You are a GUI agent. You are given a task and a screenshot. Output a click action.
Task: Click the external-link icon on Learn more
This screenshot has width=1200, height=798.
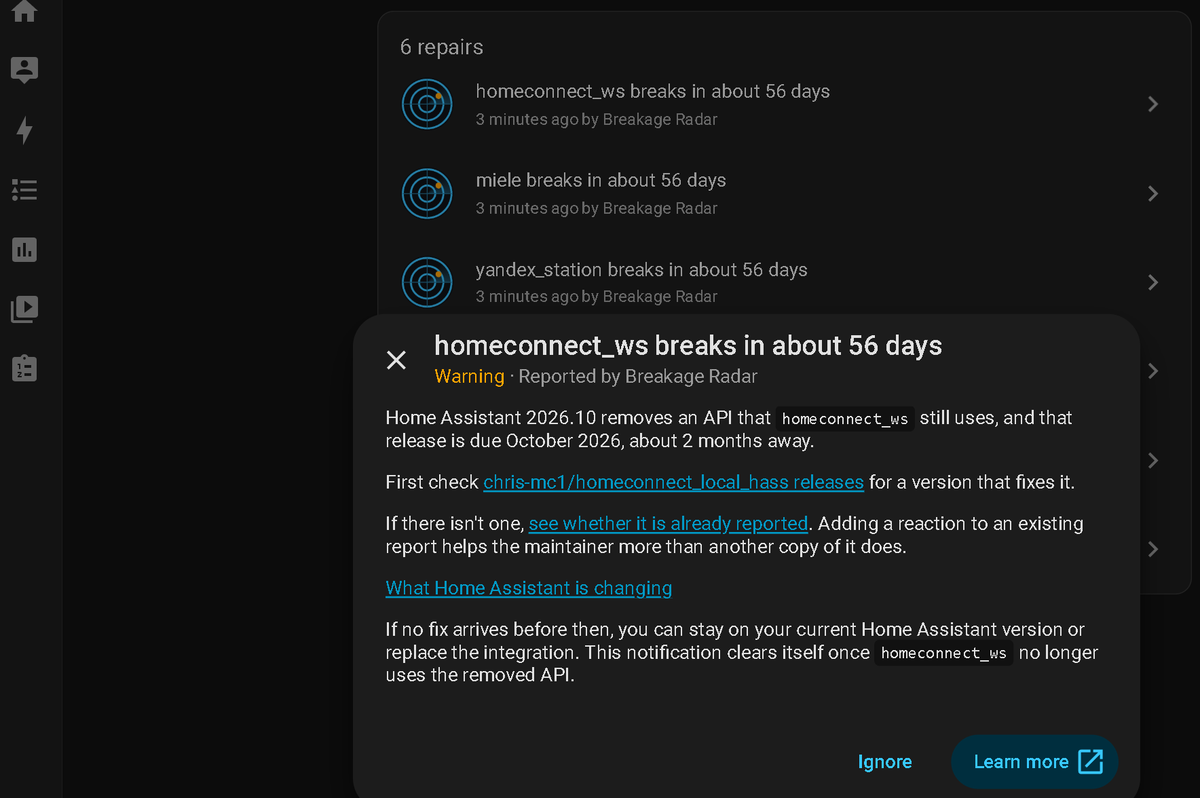(x=1090, y=762)
